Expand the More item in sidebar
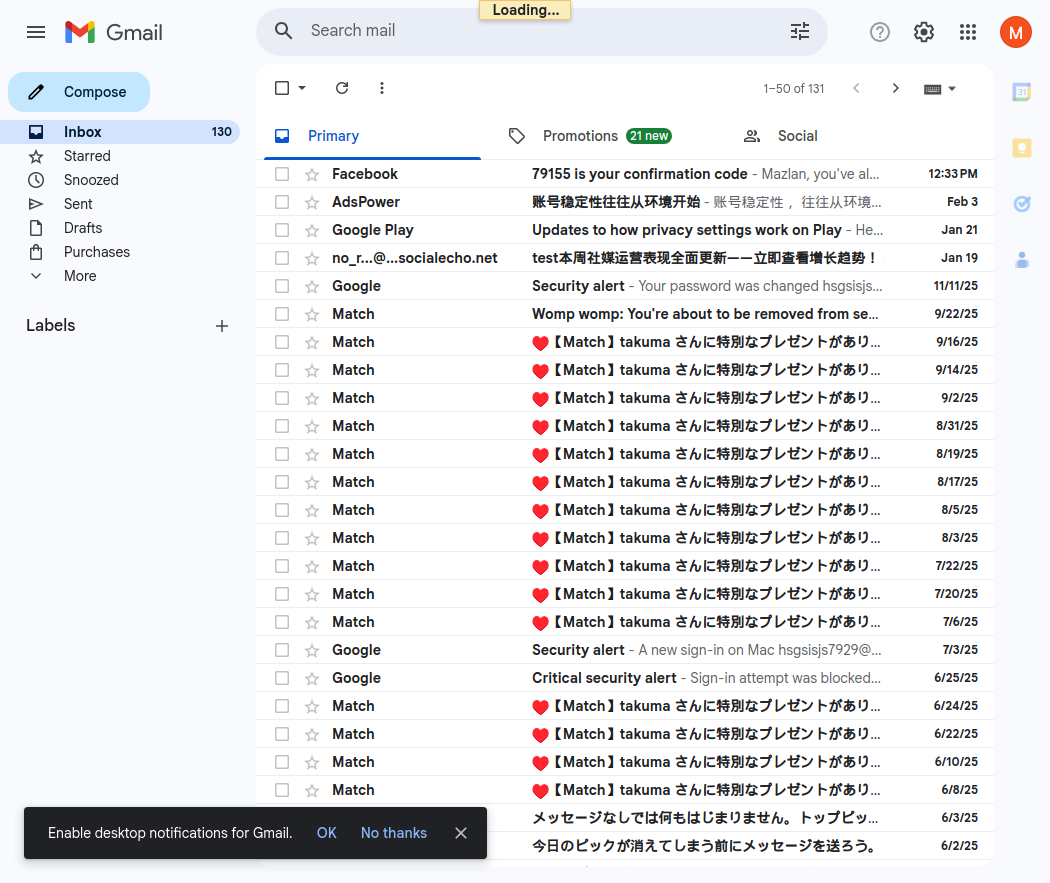The width and height of the screenshot is (1050, 883). (x=80, y=276)
